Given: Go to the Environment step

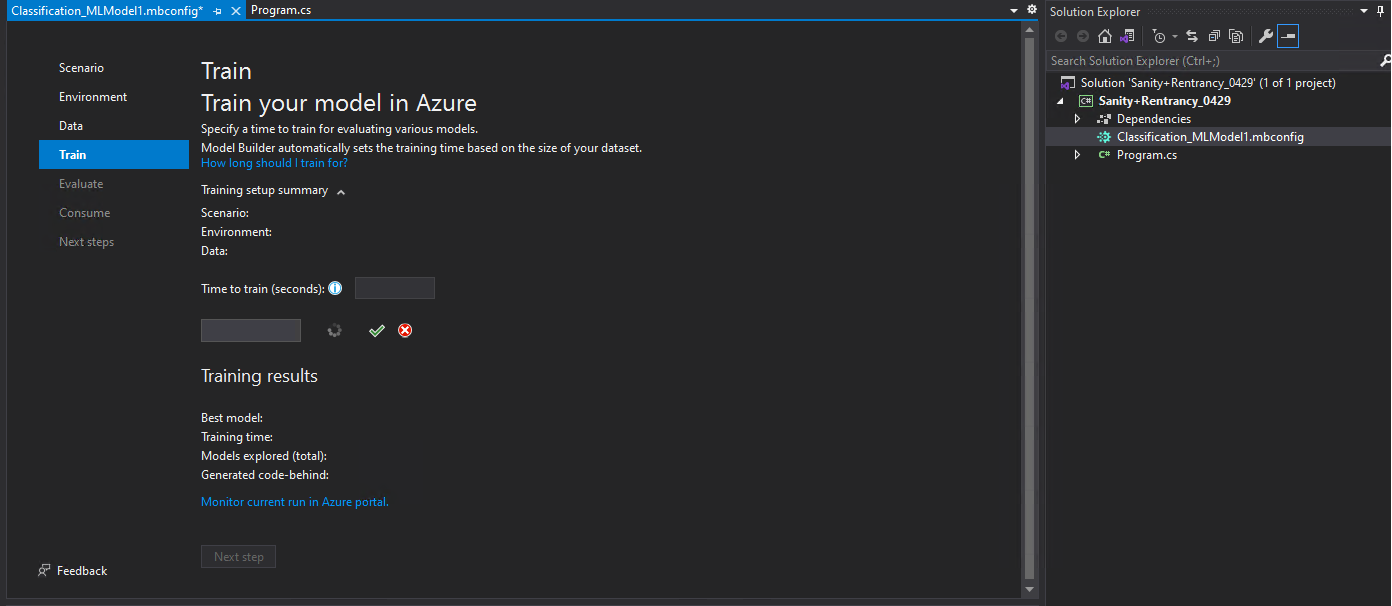Looking at the screenshot, I should click(x=93, y=97).
